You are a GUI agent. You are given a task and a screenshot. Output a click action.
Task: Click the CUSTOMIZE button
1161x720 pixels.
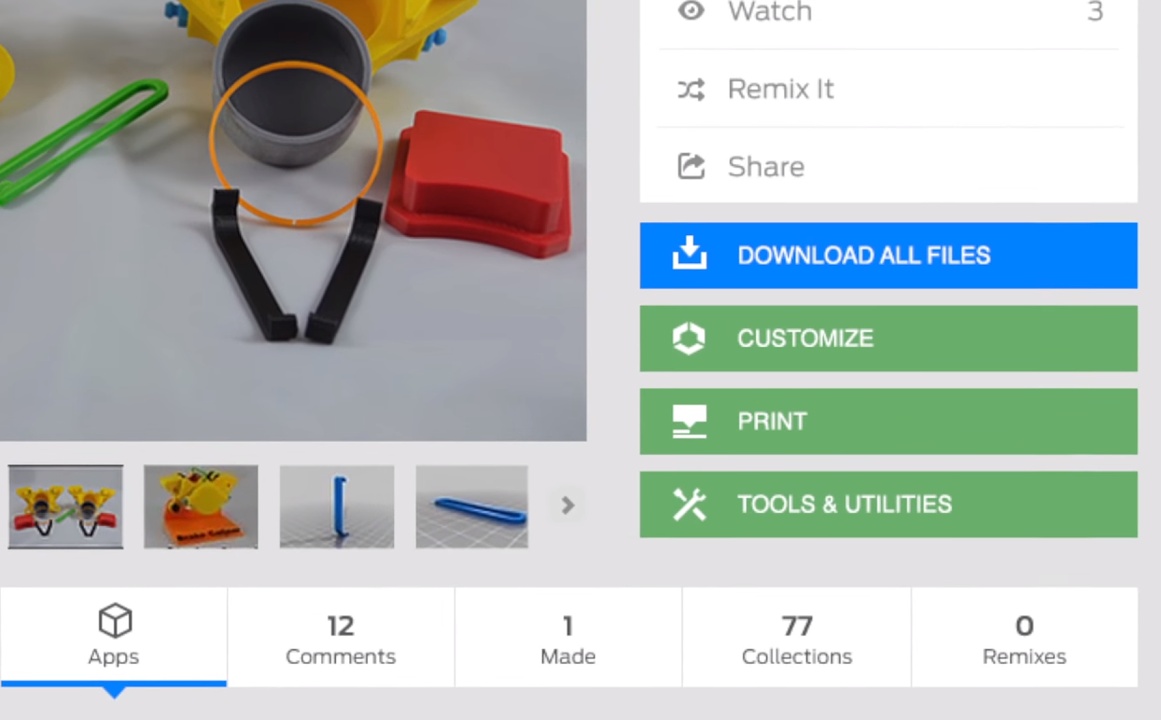[889, 339]
